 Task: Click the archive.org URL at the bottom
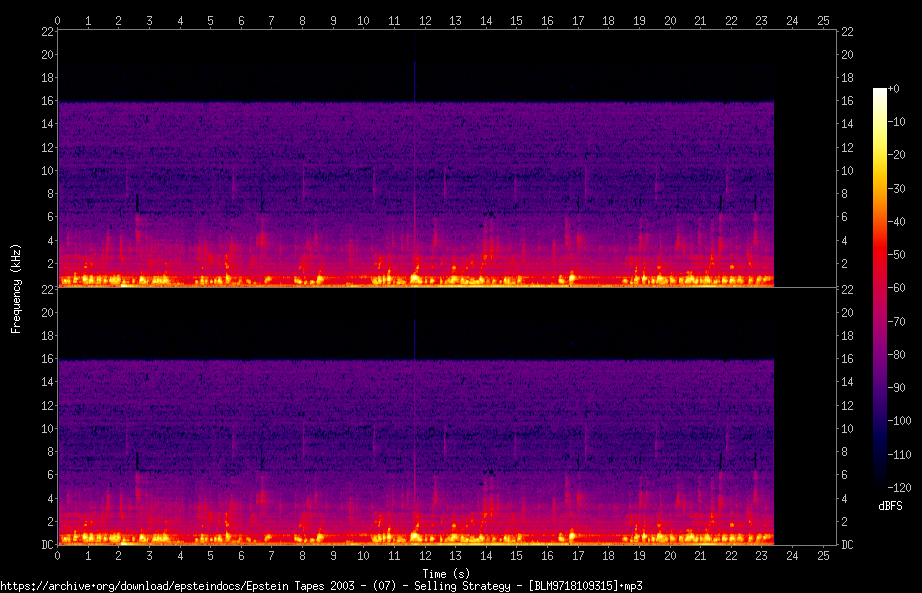tap(320, 585)
